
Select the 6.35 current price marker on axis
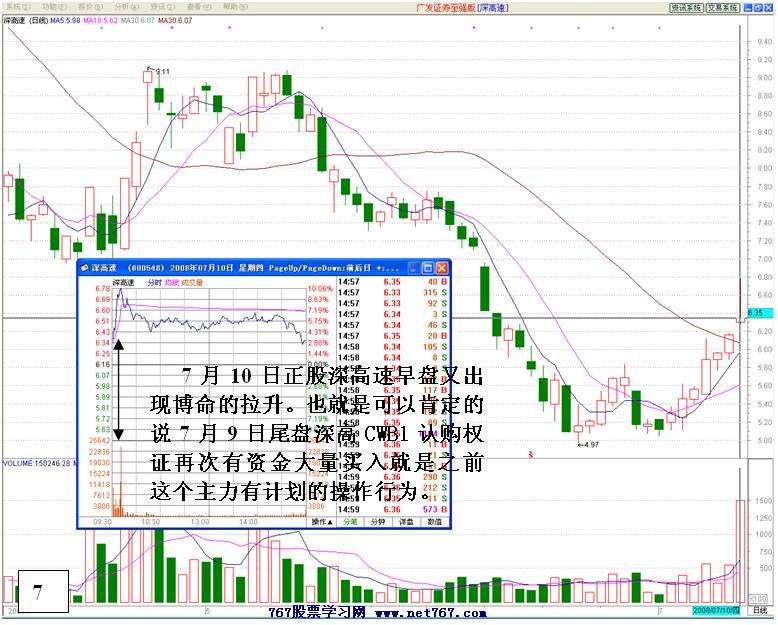click(756, 313)
